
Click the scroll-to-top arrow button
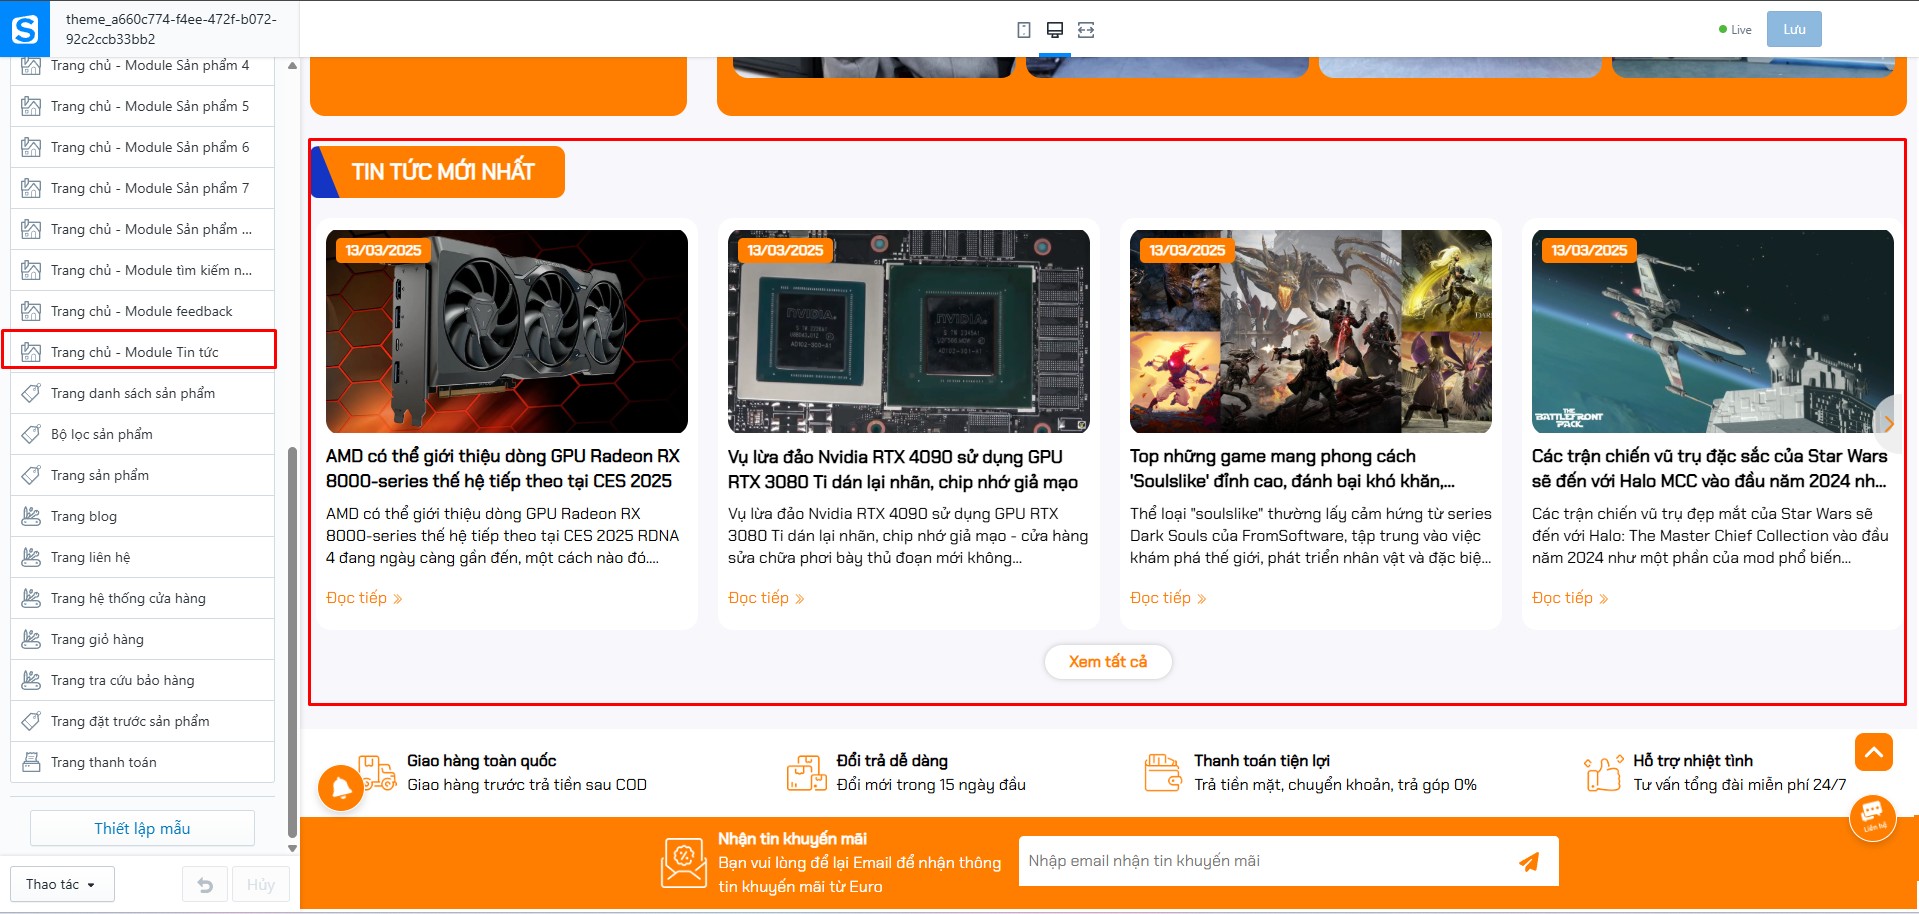pos(1874,751)
